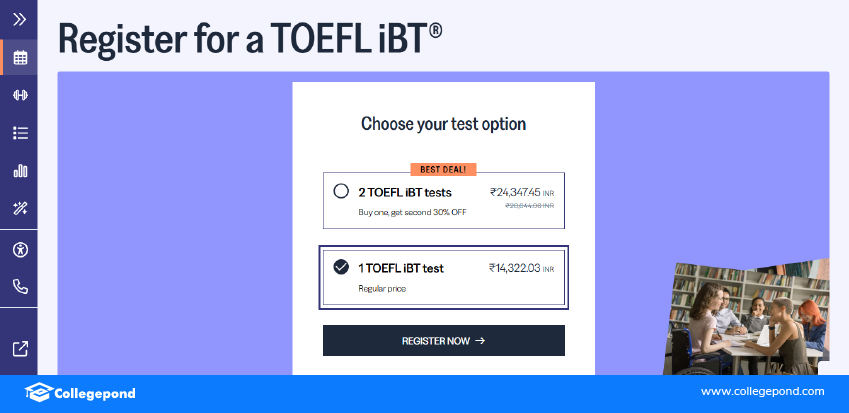Select the 2 TOEFL iBT tests radio button

tap(341, 191)
